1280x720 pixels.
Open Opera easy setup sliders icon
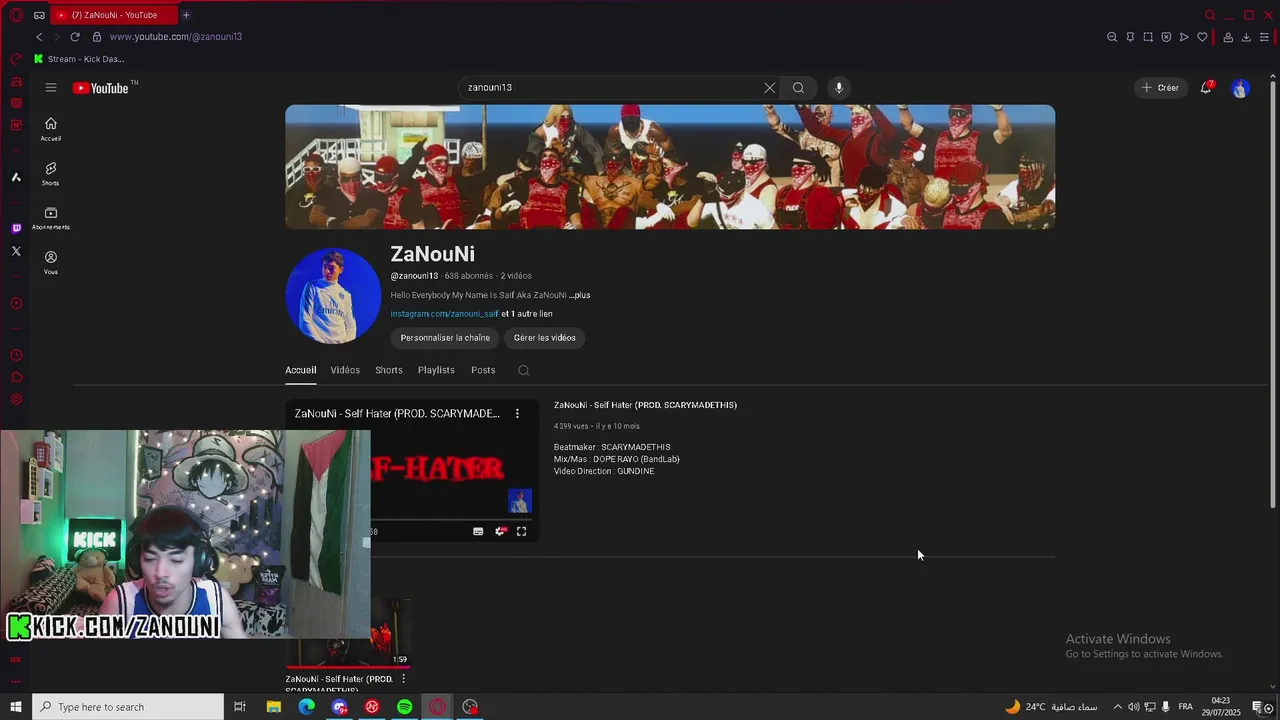1264,37
